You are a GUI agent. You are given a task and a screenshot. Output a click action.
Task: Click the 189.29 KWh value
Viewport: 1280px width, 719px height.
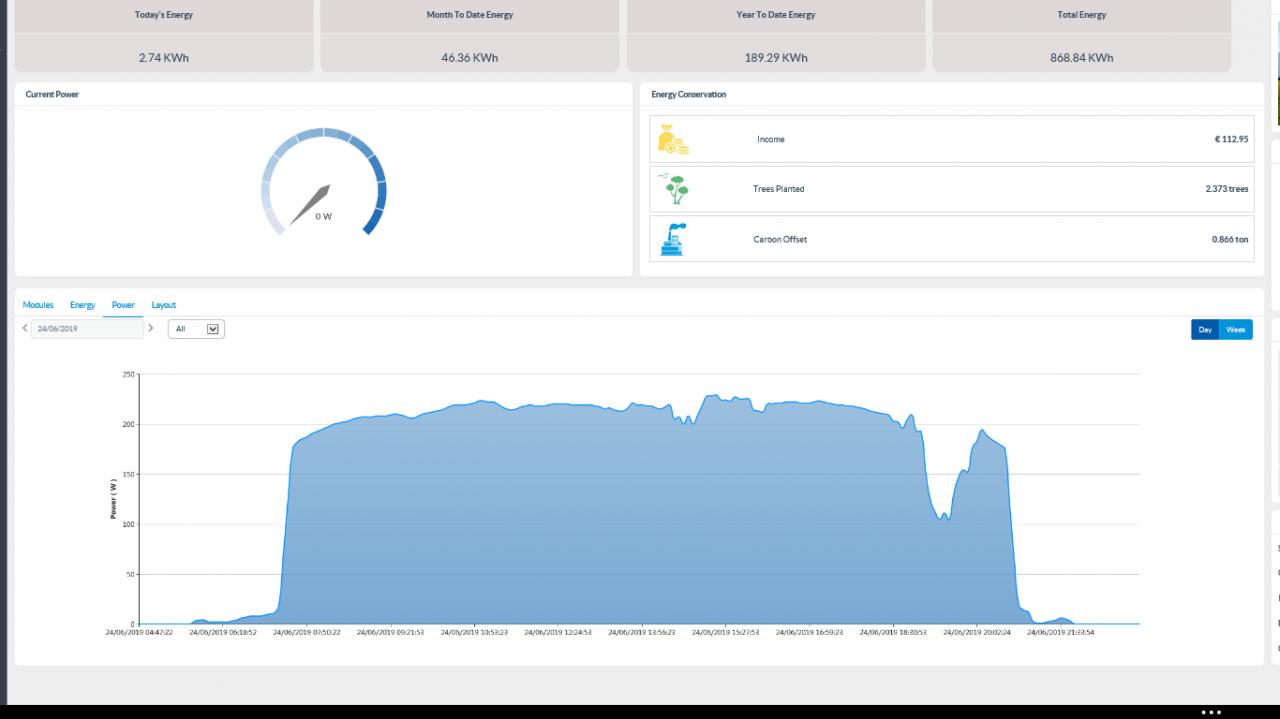click(x=776, y=58)
